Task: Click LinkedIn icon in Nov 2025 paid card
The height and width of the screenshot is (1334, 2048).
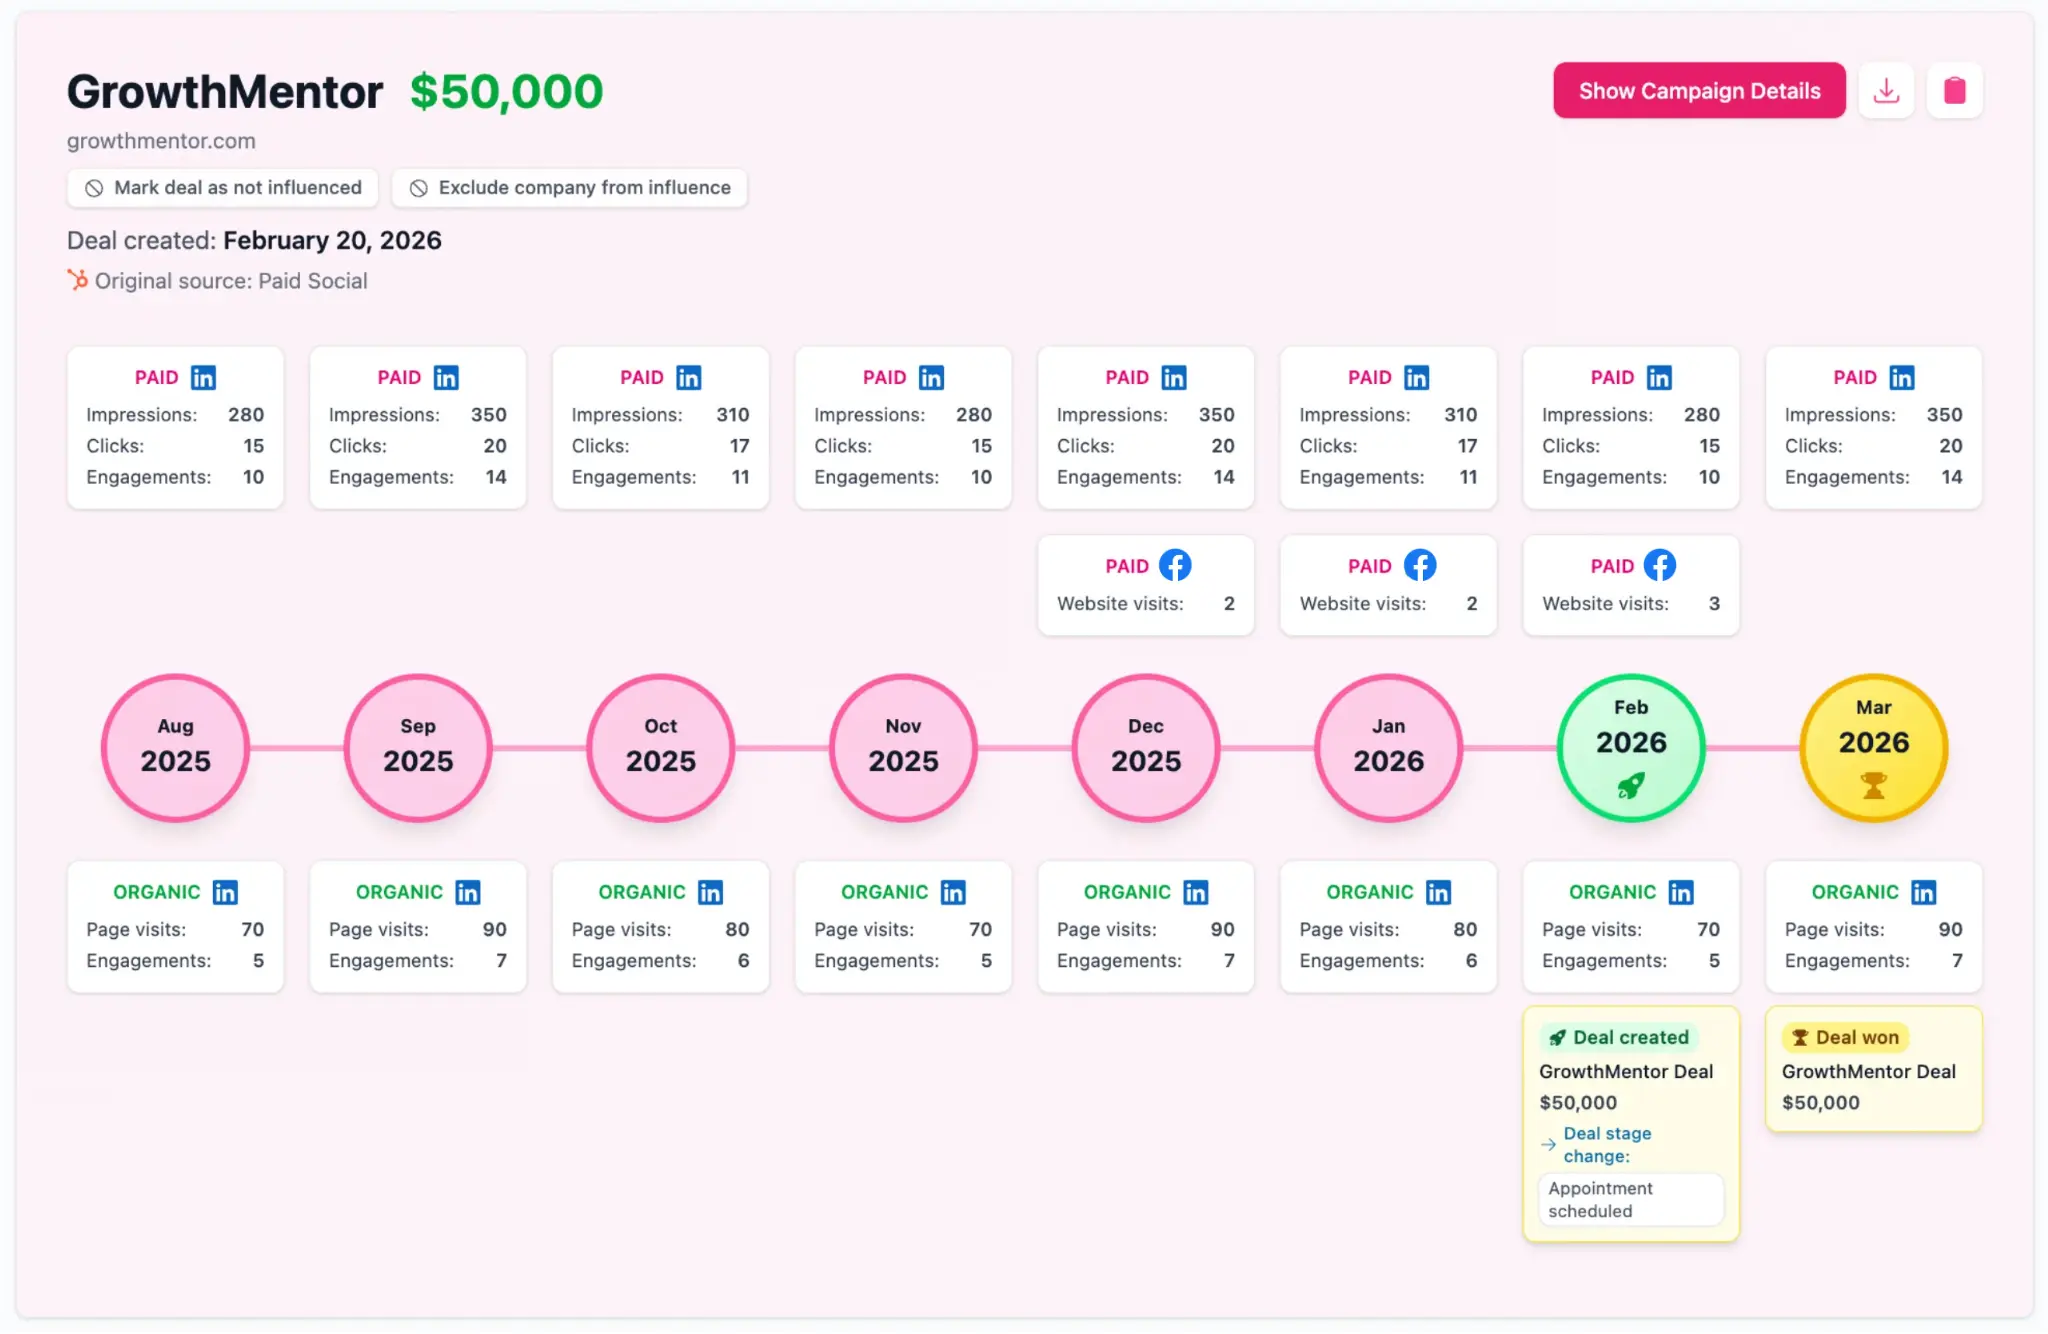Action: tap(931, 377)
